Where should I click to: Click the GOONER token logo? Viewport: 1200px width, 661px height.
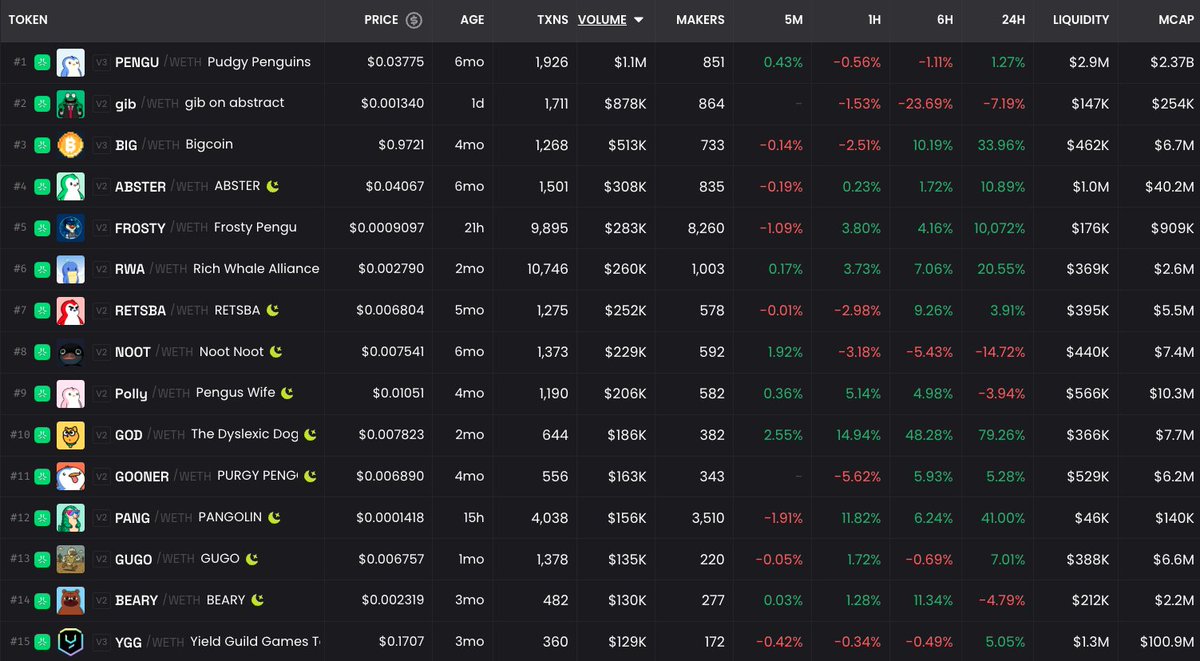pyautogui.click(x=71, y=477)
